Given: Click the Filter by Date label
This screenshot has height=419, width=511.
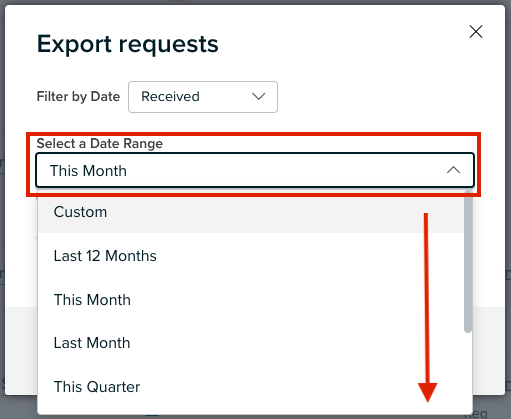Looking at the screenshot, I should click(78, 97).
